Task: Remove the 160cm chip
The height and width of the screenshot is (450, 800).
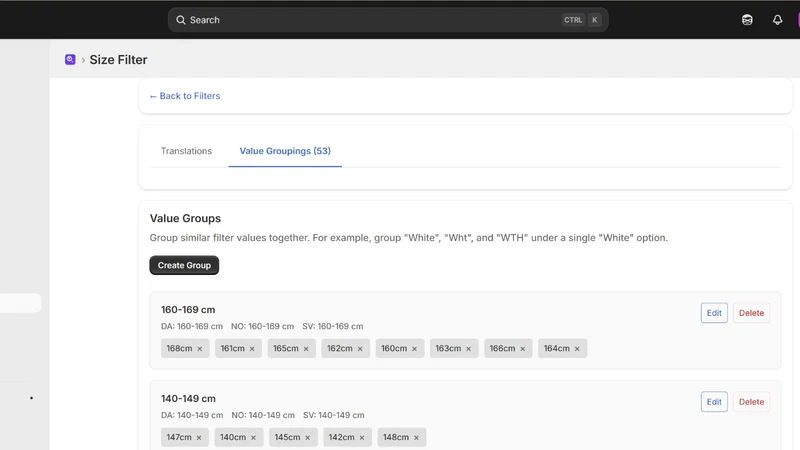Action: pyautogui.click(x=414, y=349)
